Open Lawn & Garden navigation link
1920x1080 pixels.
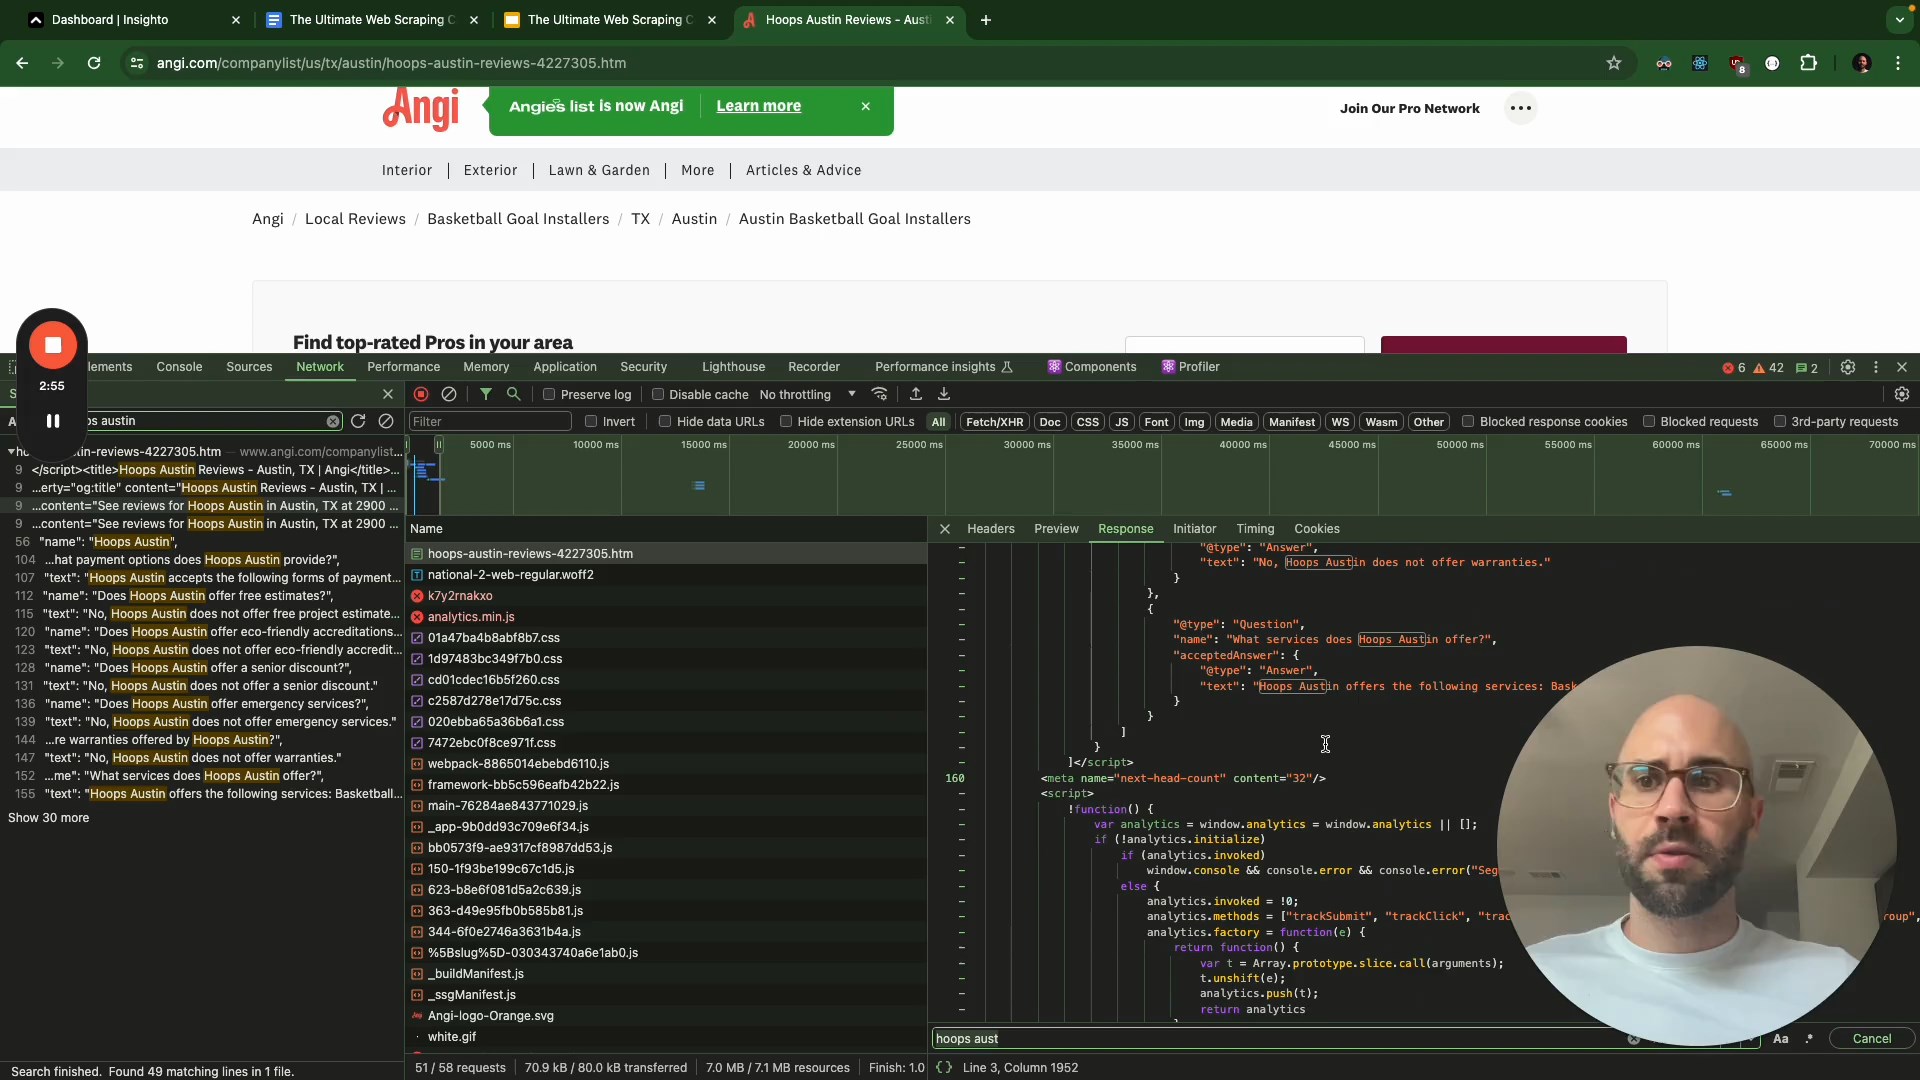point(599,170)
